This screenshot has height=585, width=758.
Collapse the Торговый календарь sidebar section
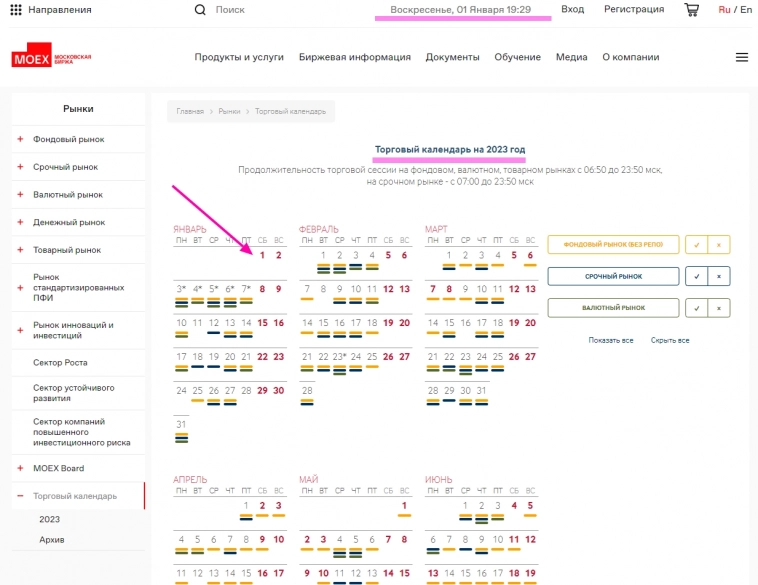[20, 496]
